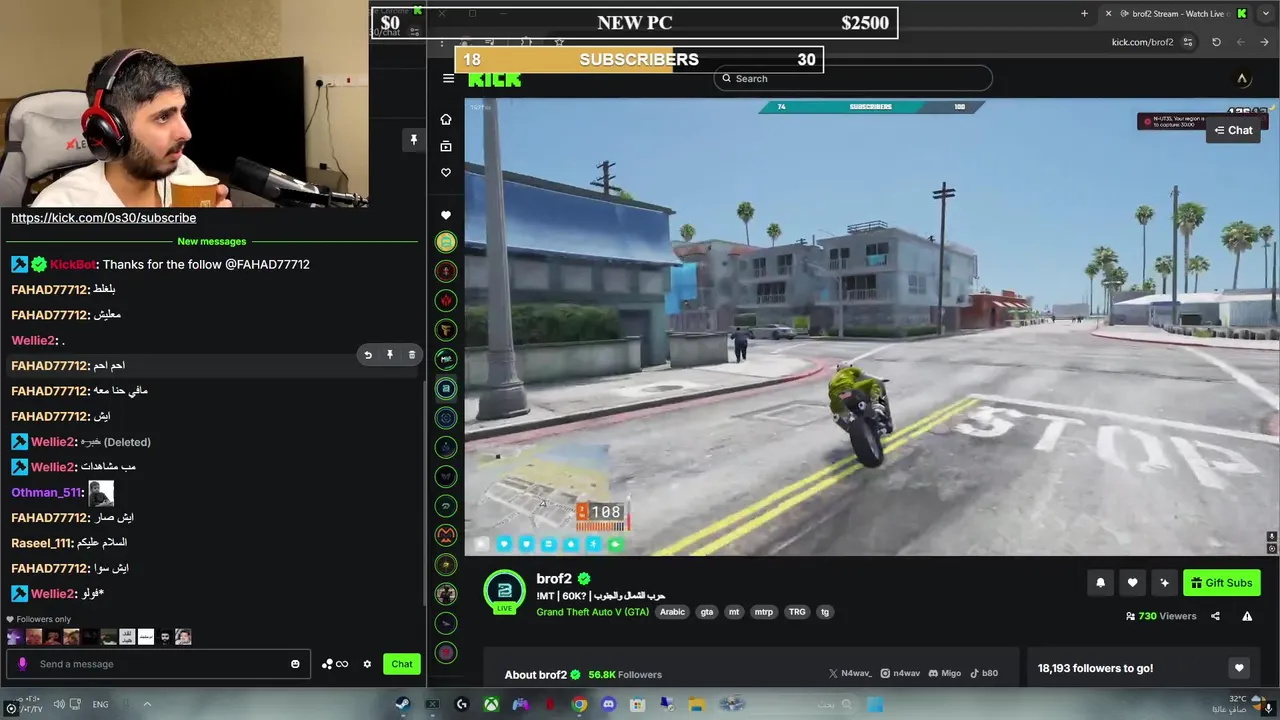The height and width of the screenshot is (720, 1280).
Task: Open channel points infinity icon
Action: pos(335,664)
